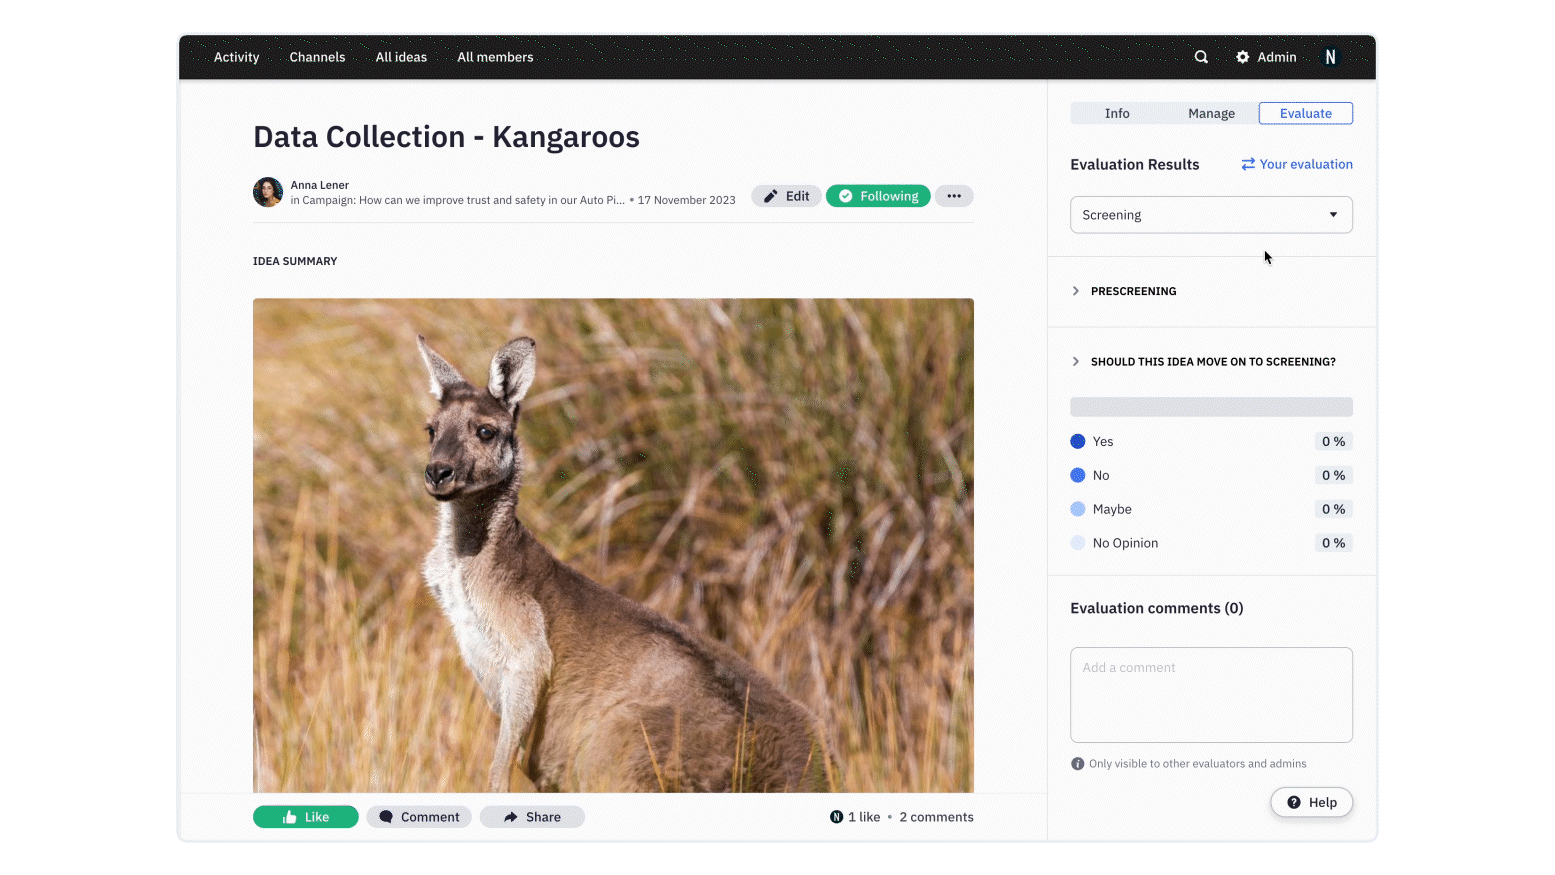
Task: Click the Add a comment text box
Action: point(1211,695)
